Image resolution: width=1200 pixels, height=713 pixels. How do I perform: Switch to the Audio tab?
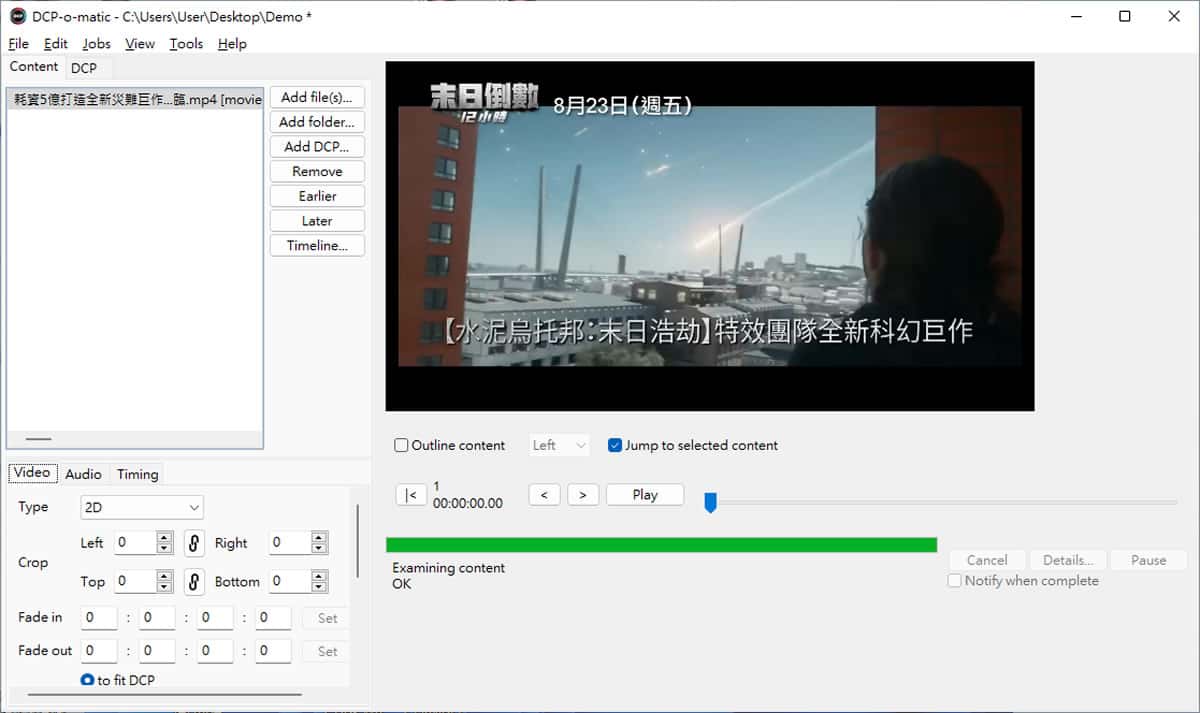tap(84, 474)
